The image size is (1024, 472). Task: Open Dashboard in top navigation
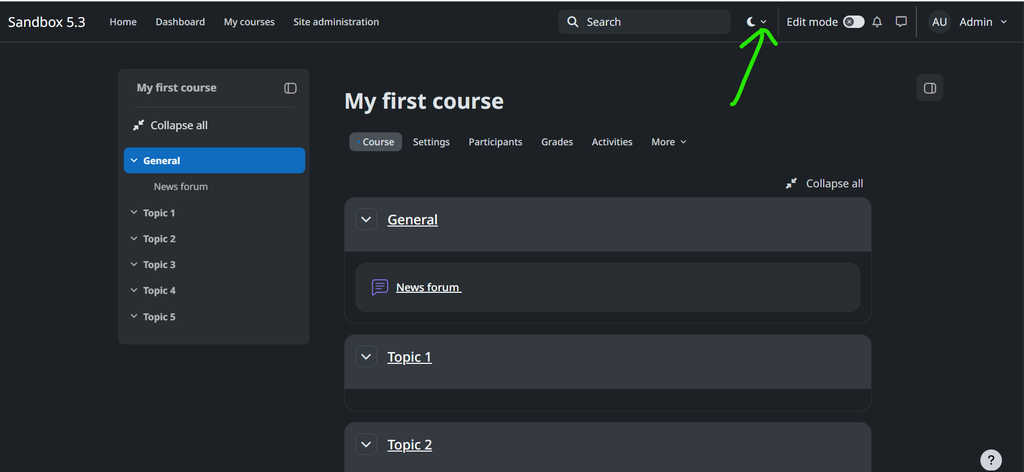(180, 22)
